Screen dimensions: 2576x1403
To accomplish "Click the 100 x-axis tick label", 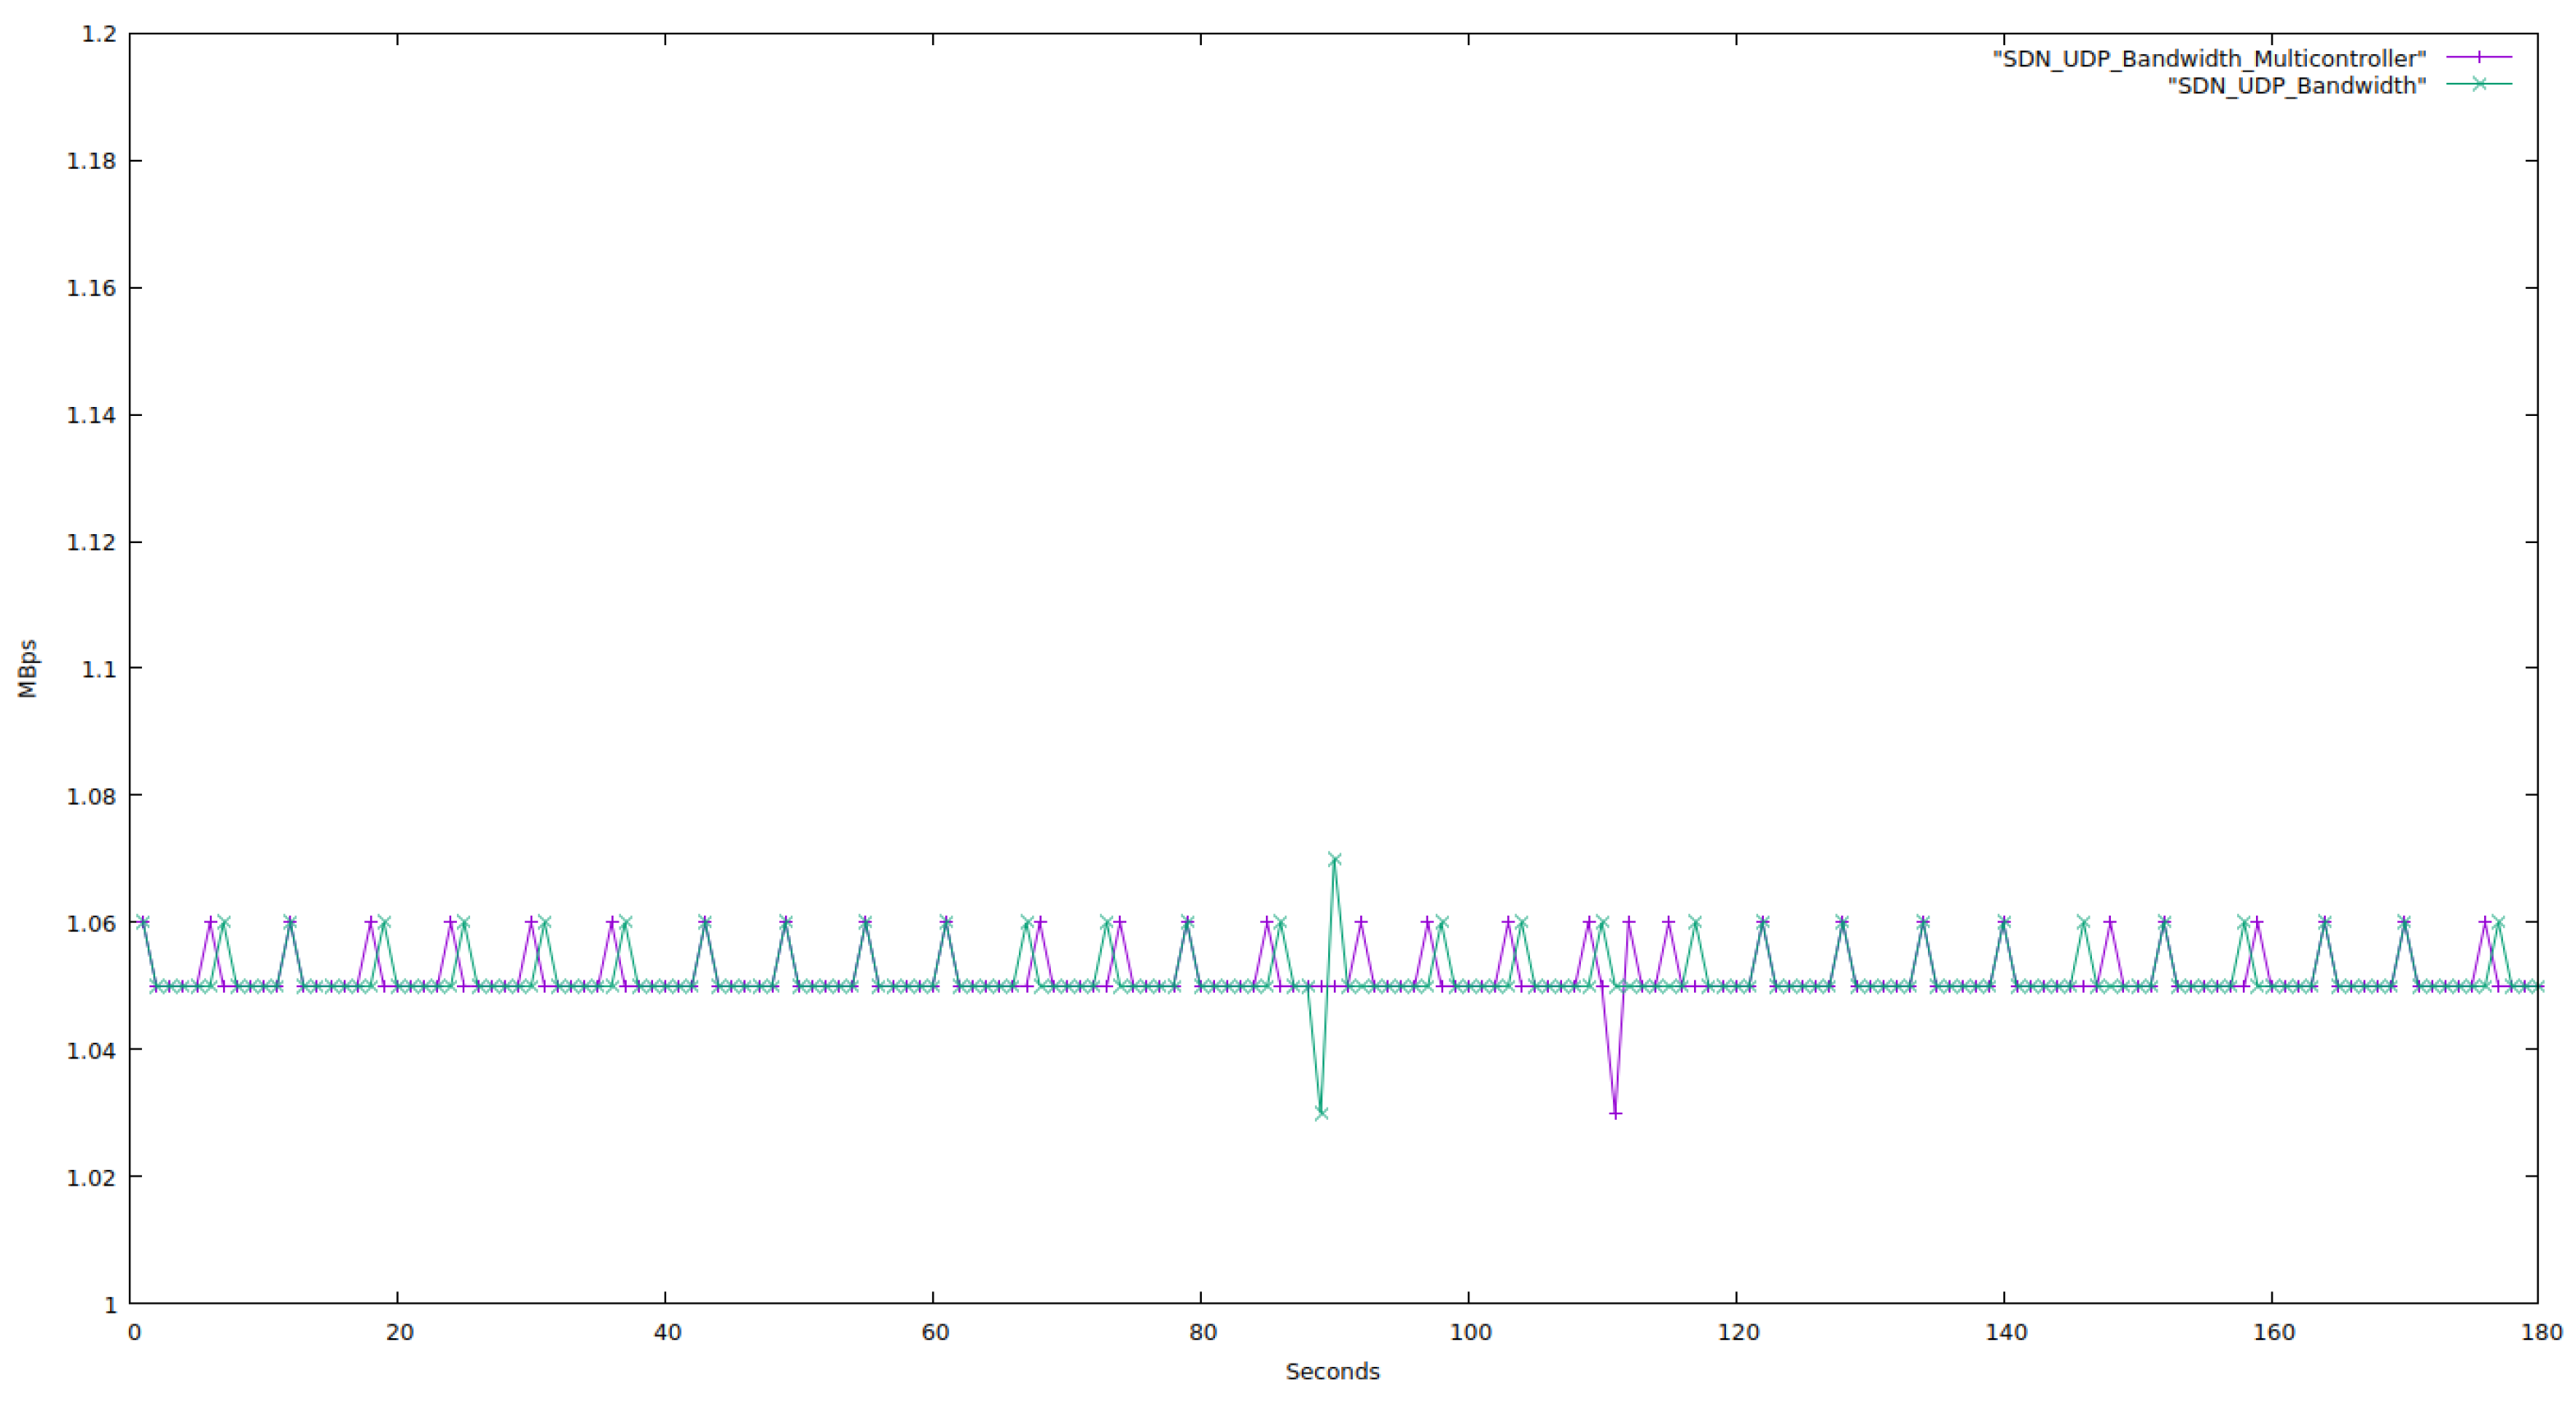I will 1470,1332.
